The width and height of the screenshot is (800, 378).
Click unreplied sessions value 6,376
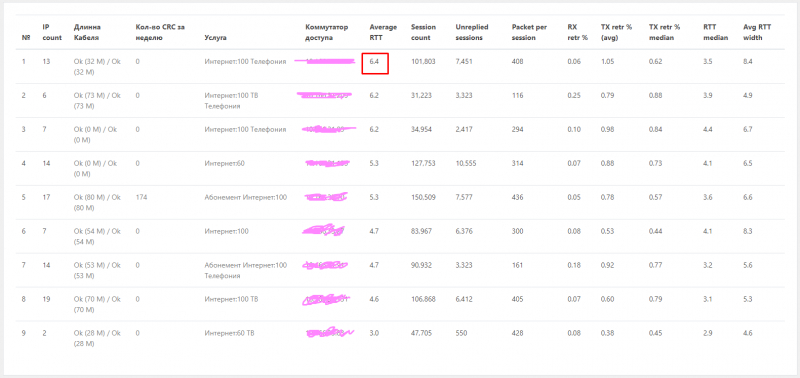click(464, 231)
